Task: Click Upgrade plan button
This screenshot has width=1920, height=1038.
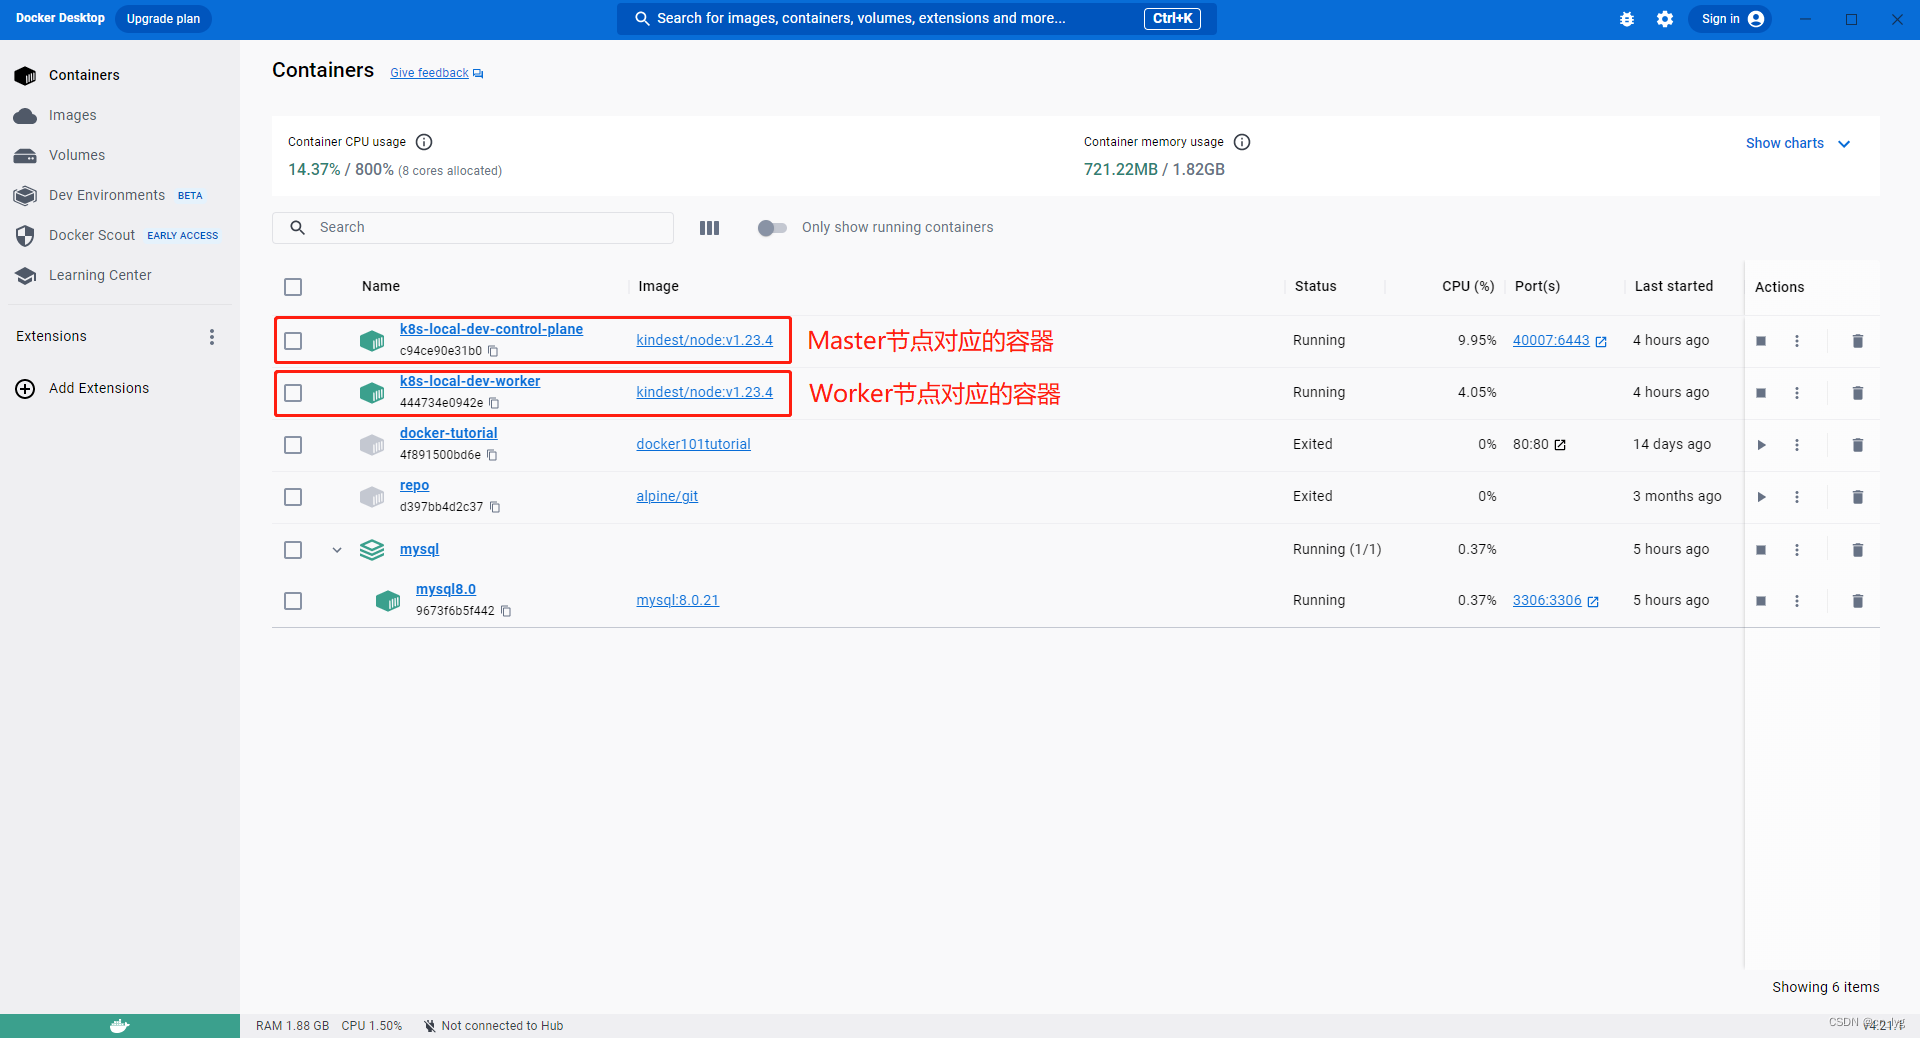Action: (x=163, y=19)
